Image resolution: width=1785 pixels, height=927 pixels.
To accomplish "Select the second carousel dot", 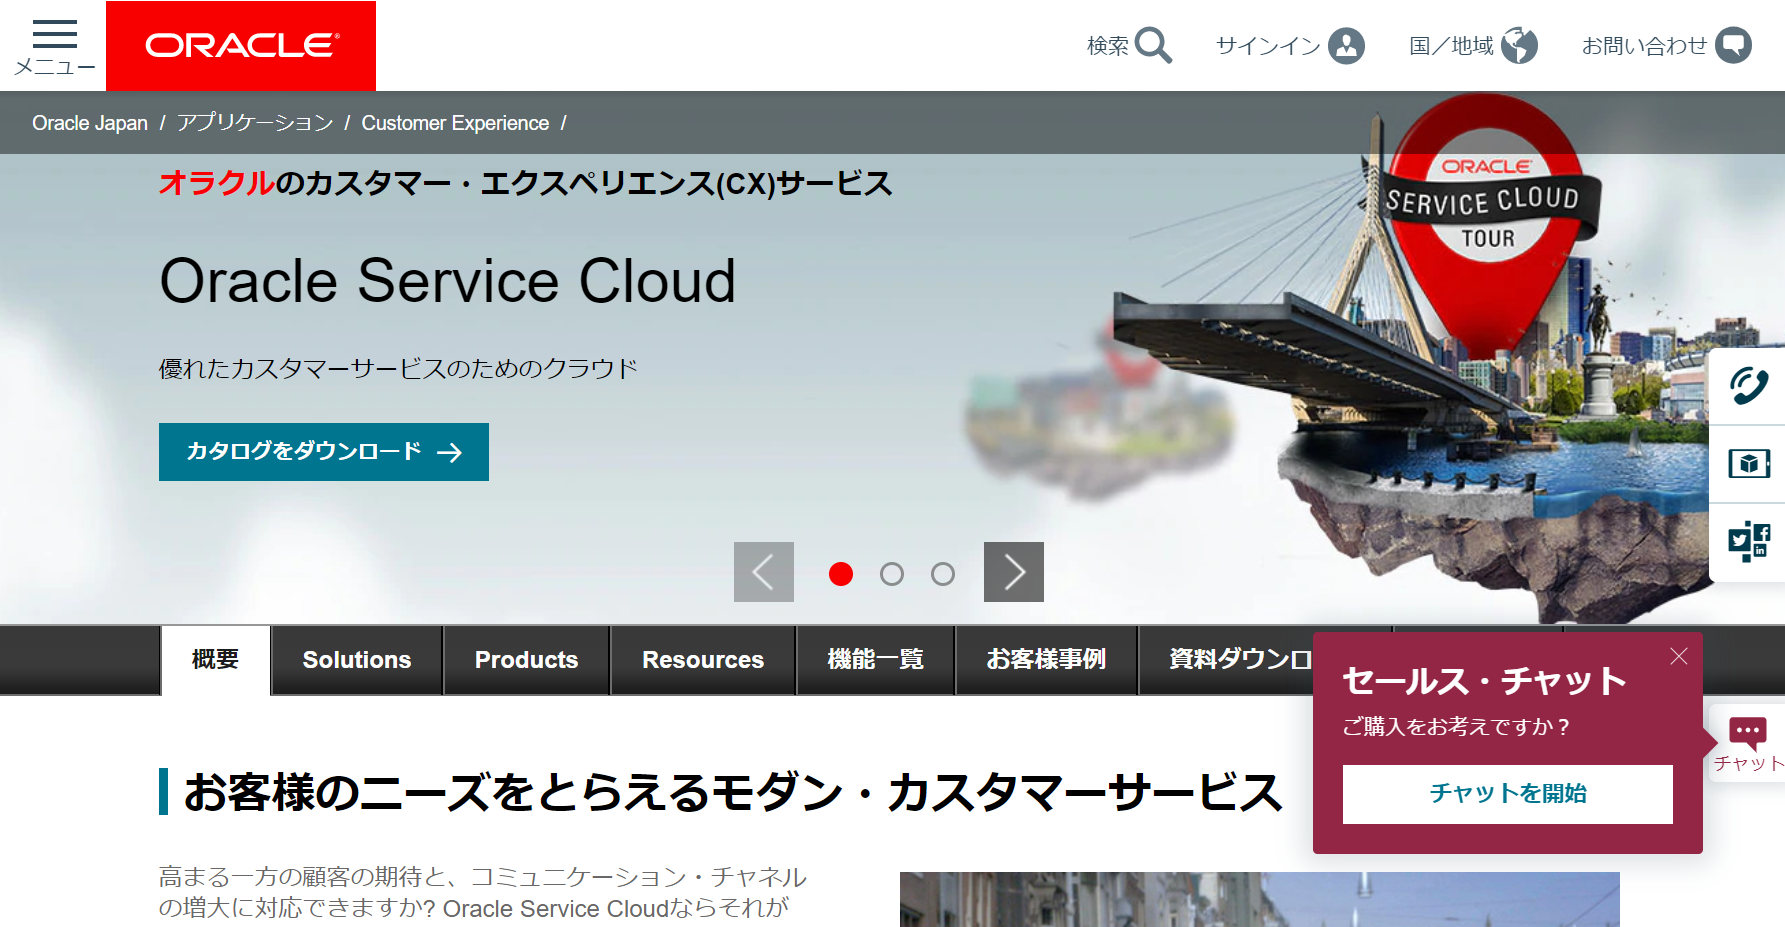I will tap(892, 574).
